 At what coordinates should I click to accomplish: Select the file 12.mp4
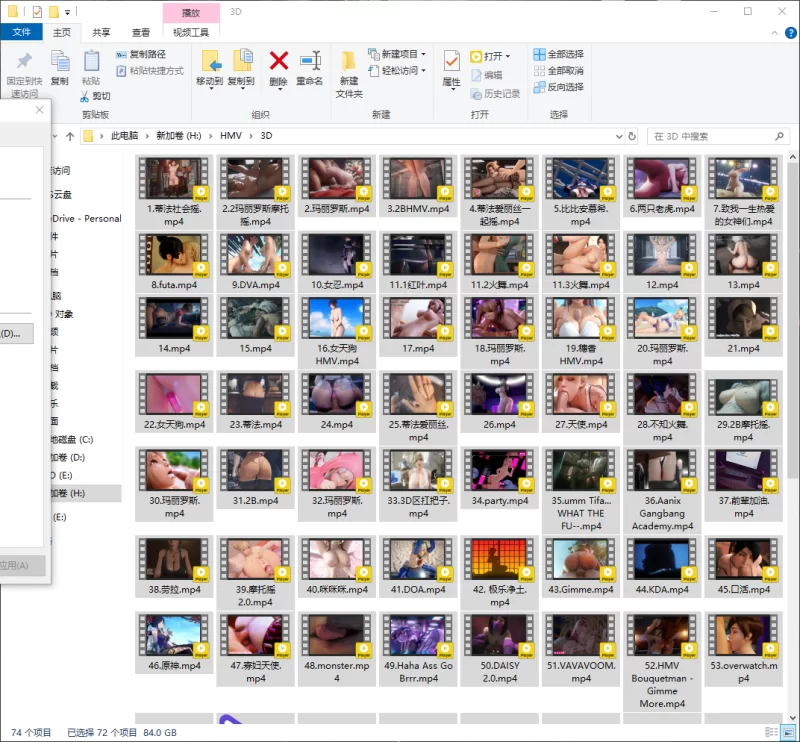[662, 262]
